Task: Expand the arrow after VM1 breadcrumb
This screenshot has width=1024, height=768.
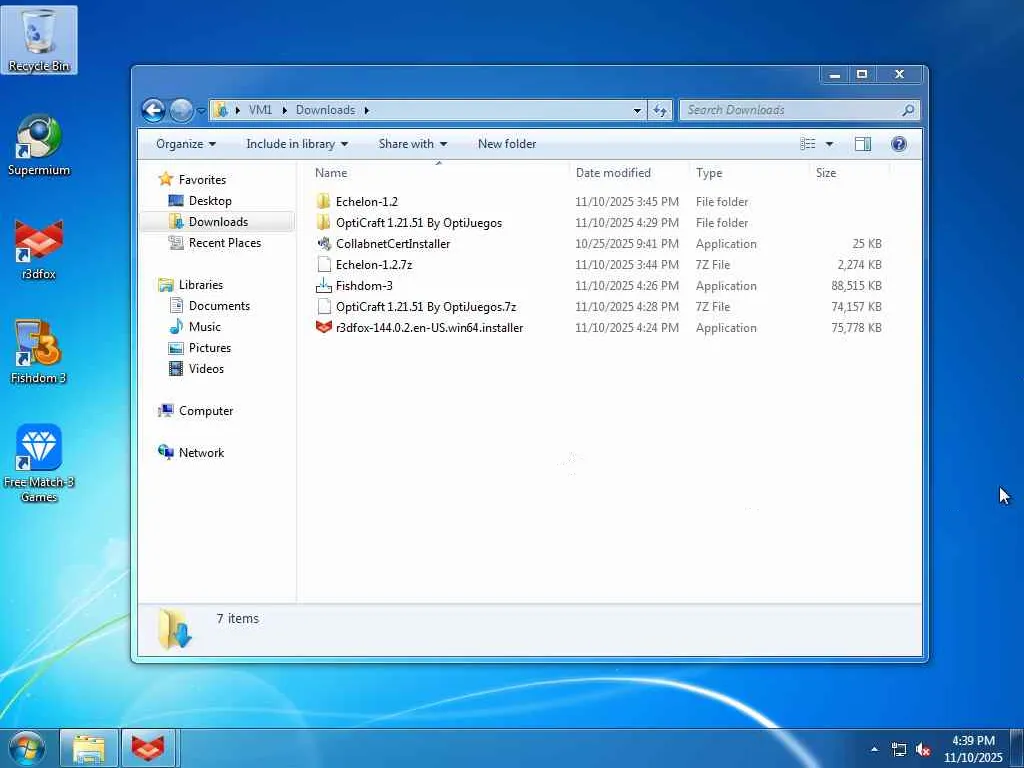Action: tap(285, 110)
